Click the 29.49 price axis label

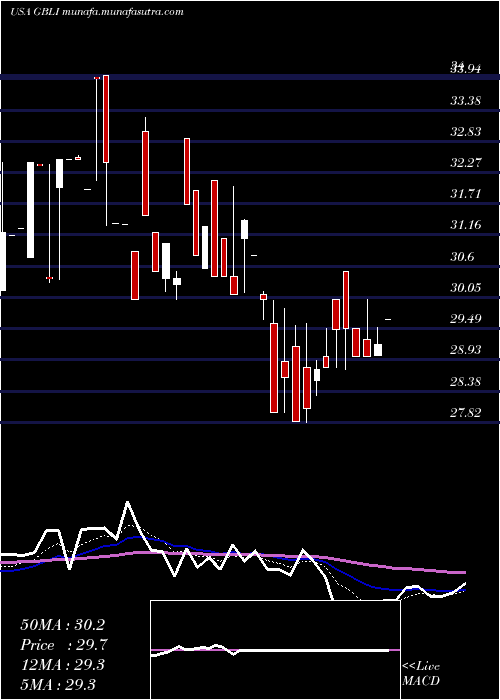[466, 319]
